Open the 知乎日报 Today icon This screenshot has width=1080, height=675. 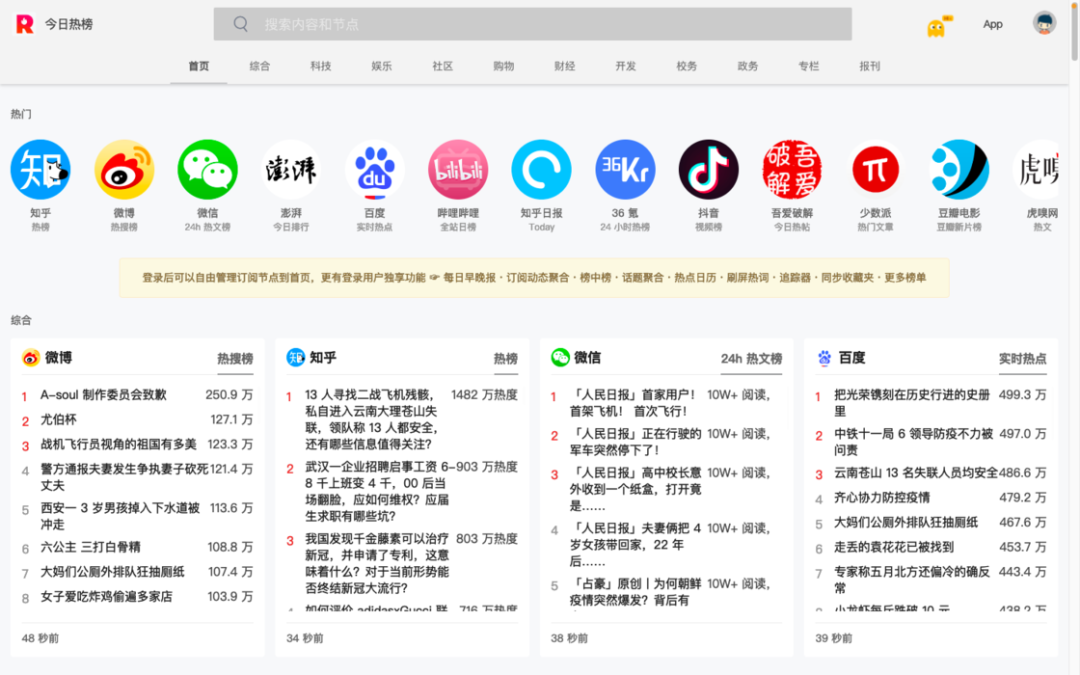[x=541, y=169]
